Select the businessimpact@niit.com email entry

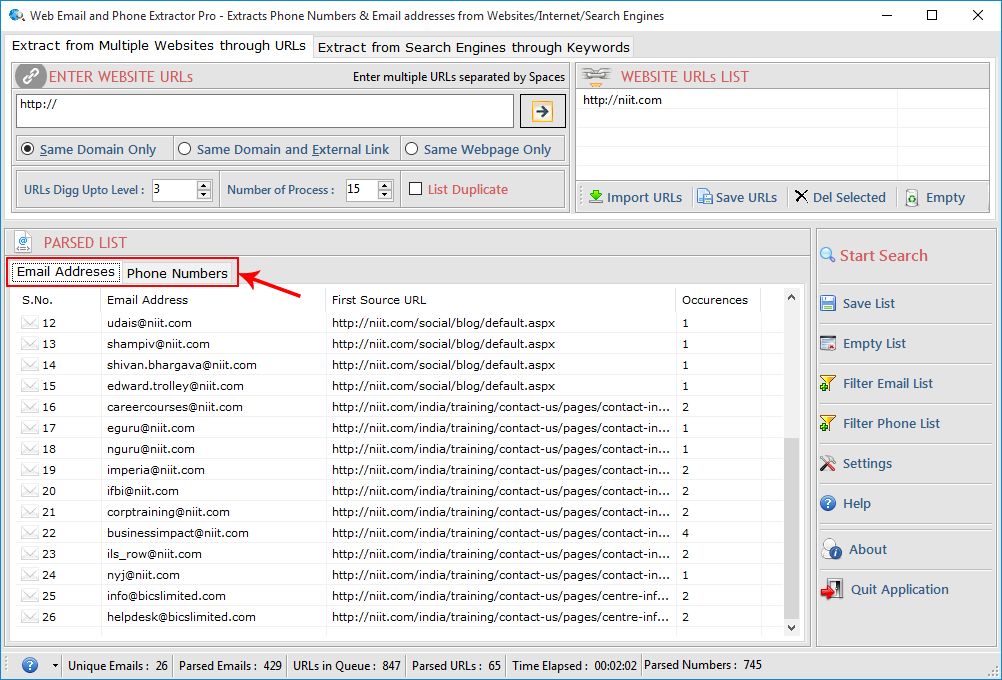[178, 532]
